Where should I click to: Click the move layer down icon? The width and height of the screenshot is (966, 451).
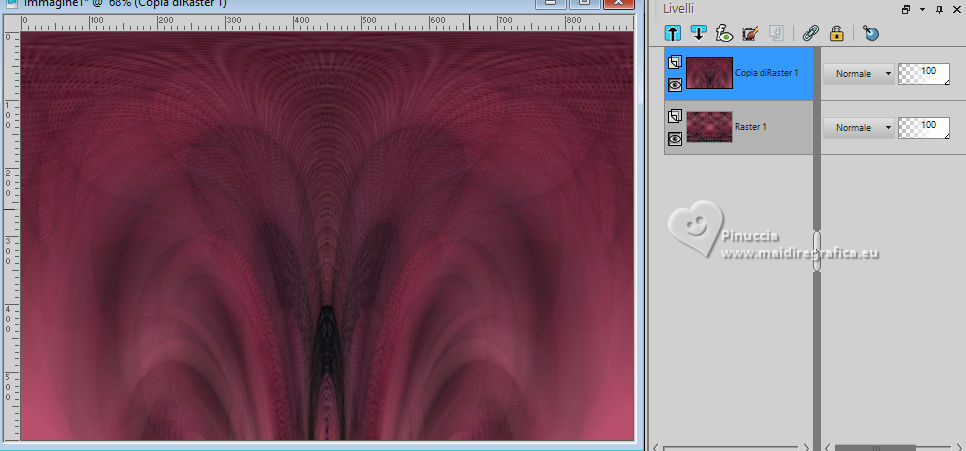tap(699, 33)
